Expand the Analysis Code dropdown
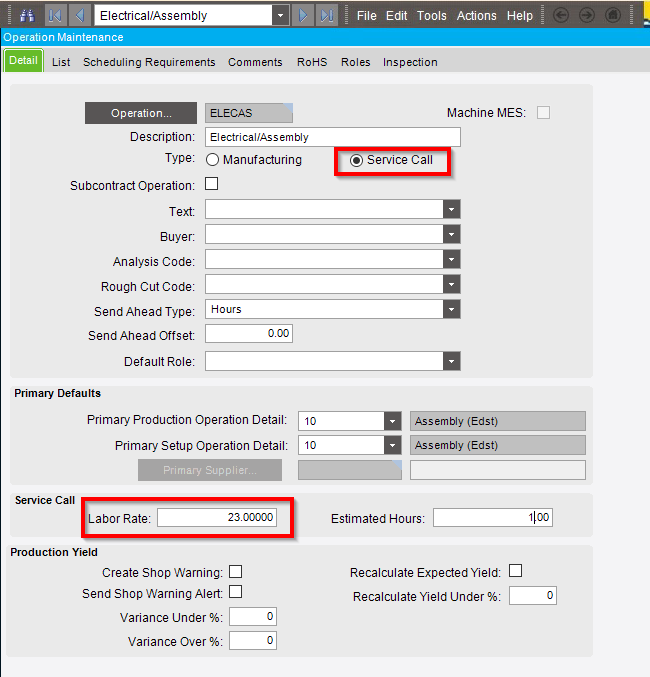The image size is (650, 677). tap(451, 259)
